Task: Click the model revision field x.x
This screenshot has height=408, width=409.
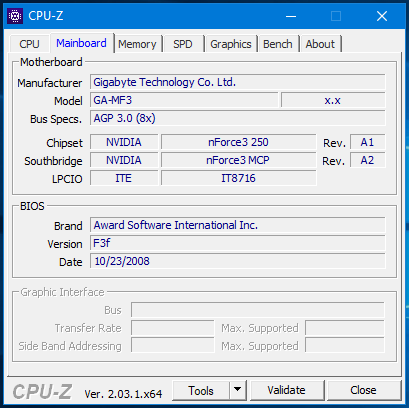Action: tap(333, 100)
